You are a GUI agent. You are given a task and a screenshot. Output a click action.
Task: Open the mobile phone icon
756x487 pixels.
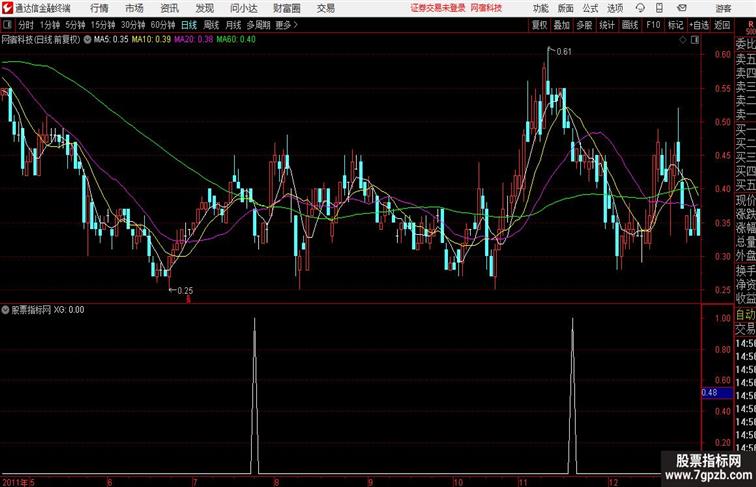(x=660, y=8)
